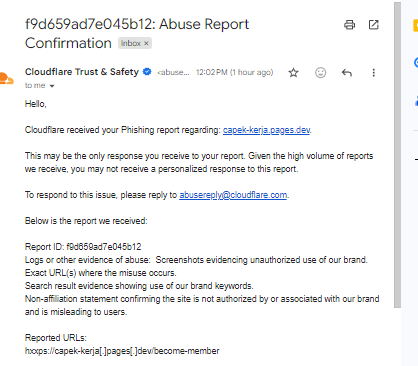Click the email's vertical scrollbar
This screenshot has width=418, height=366.
coord(397,155)
